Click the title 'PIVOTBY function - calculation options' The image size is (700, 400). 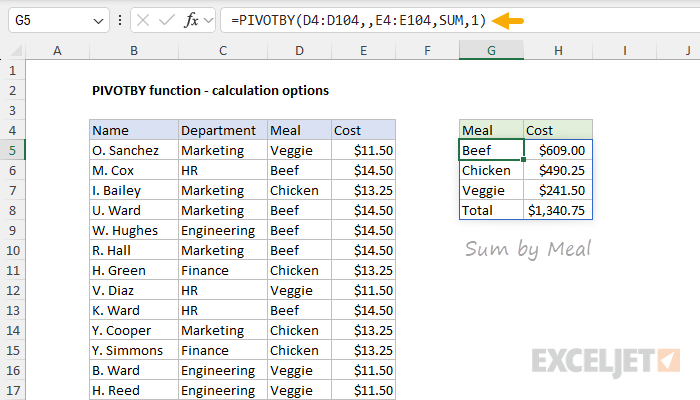pyautogui.click(x=210, y=91)
